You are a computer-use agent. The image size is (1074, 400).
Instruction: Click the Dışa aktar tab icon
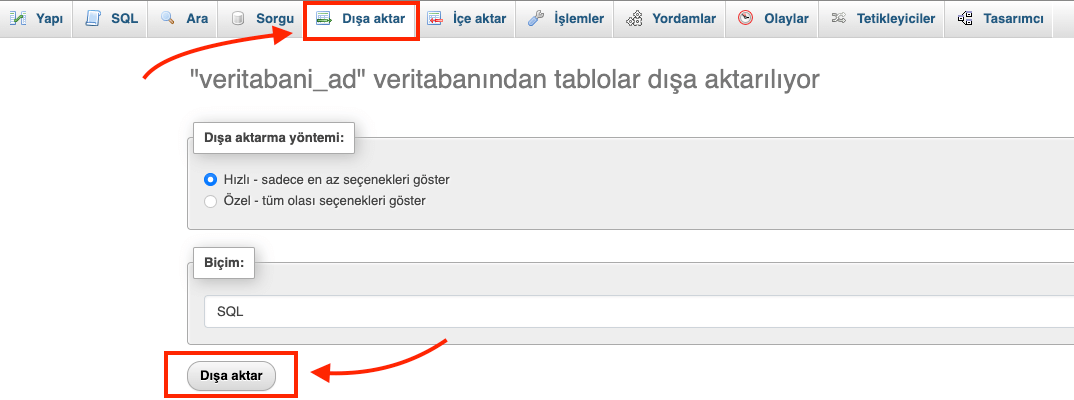[324, 18]
